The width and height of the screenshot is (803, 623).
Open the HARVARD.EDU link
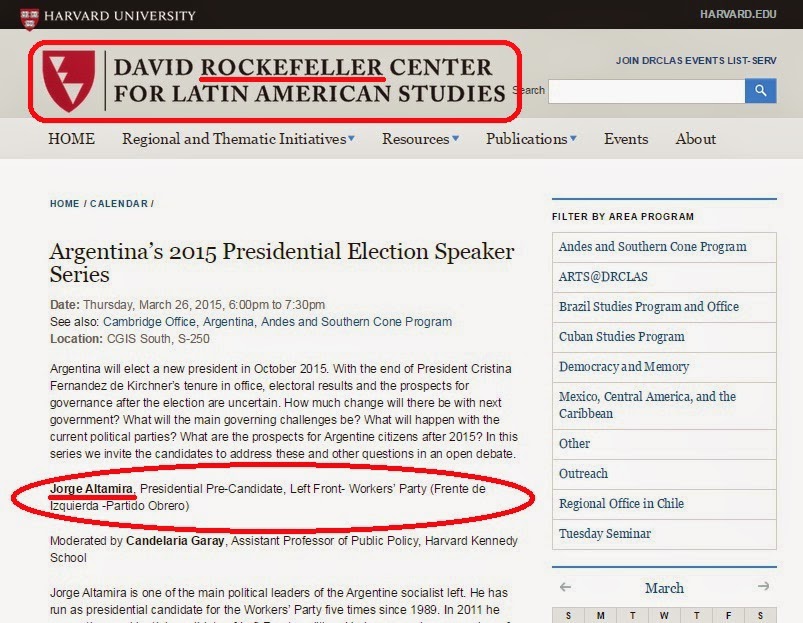[738, 14]
